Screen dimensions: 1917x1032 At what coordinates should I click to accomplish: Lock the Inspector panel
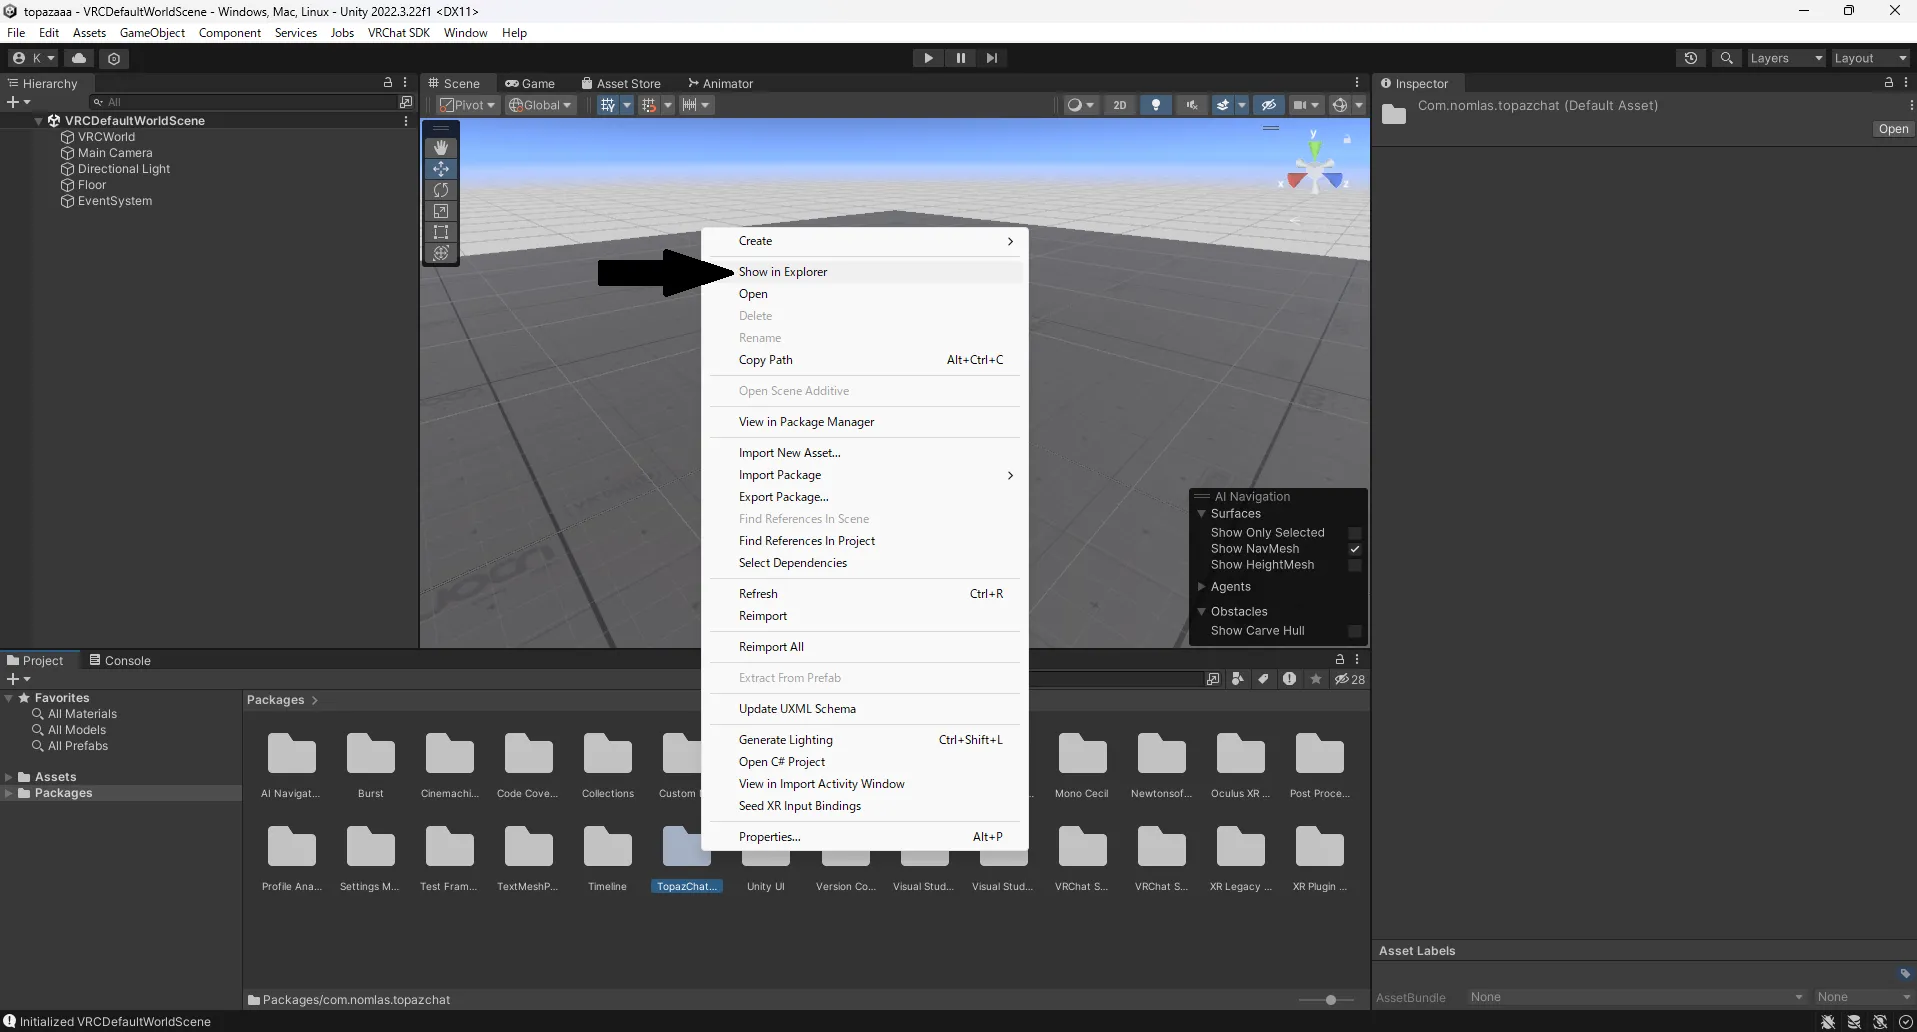tap(1889, 83)
